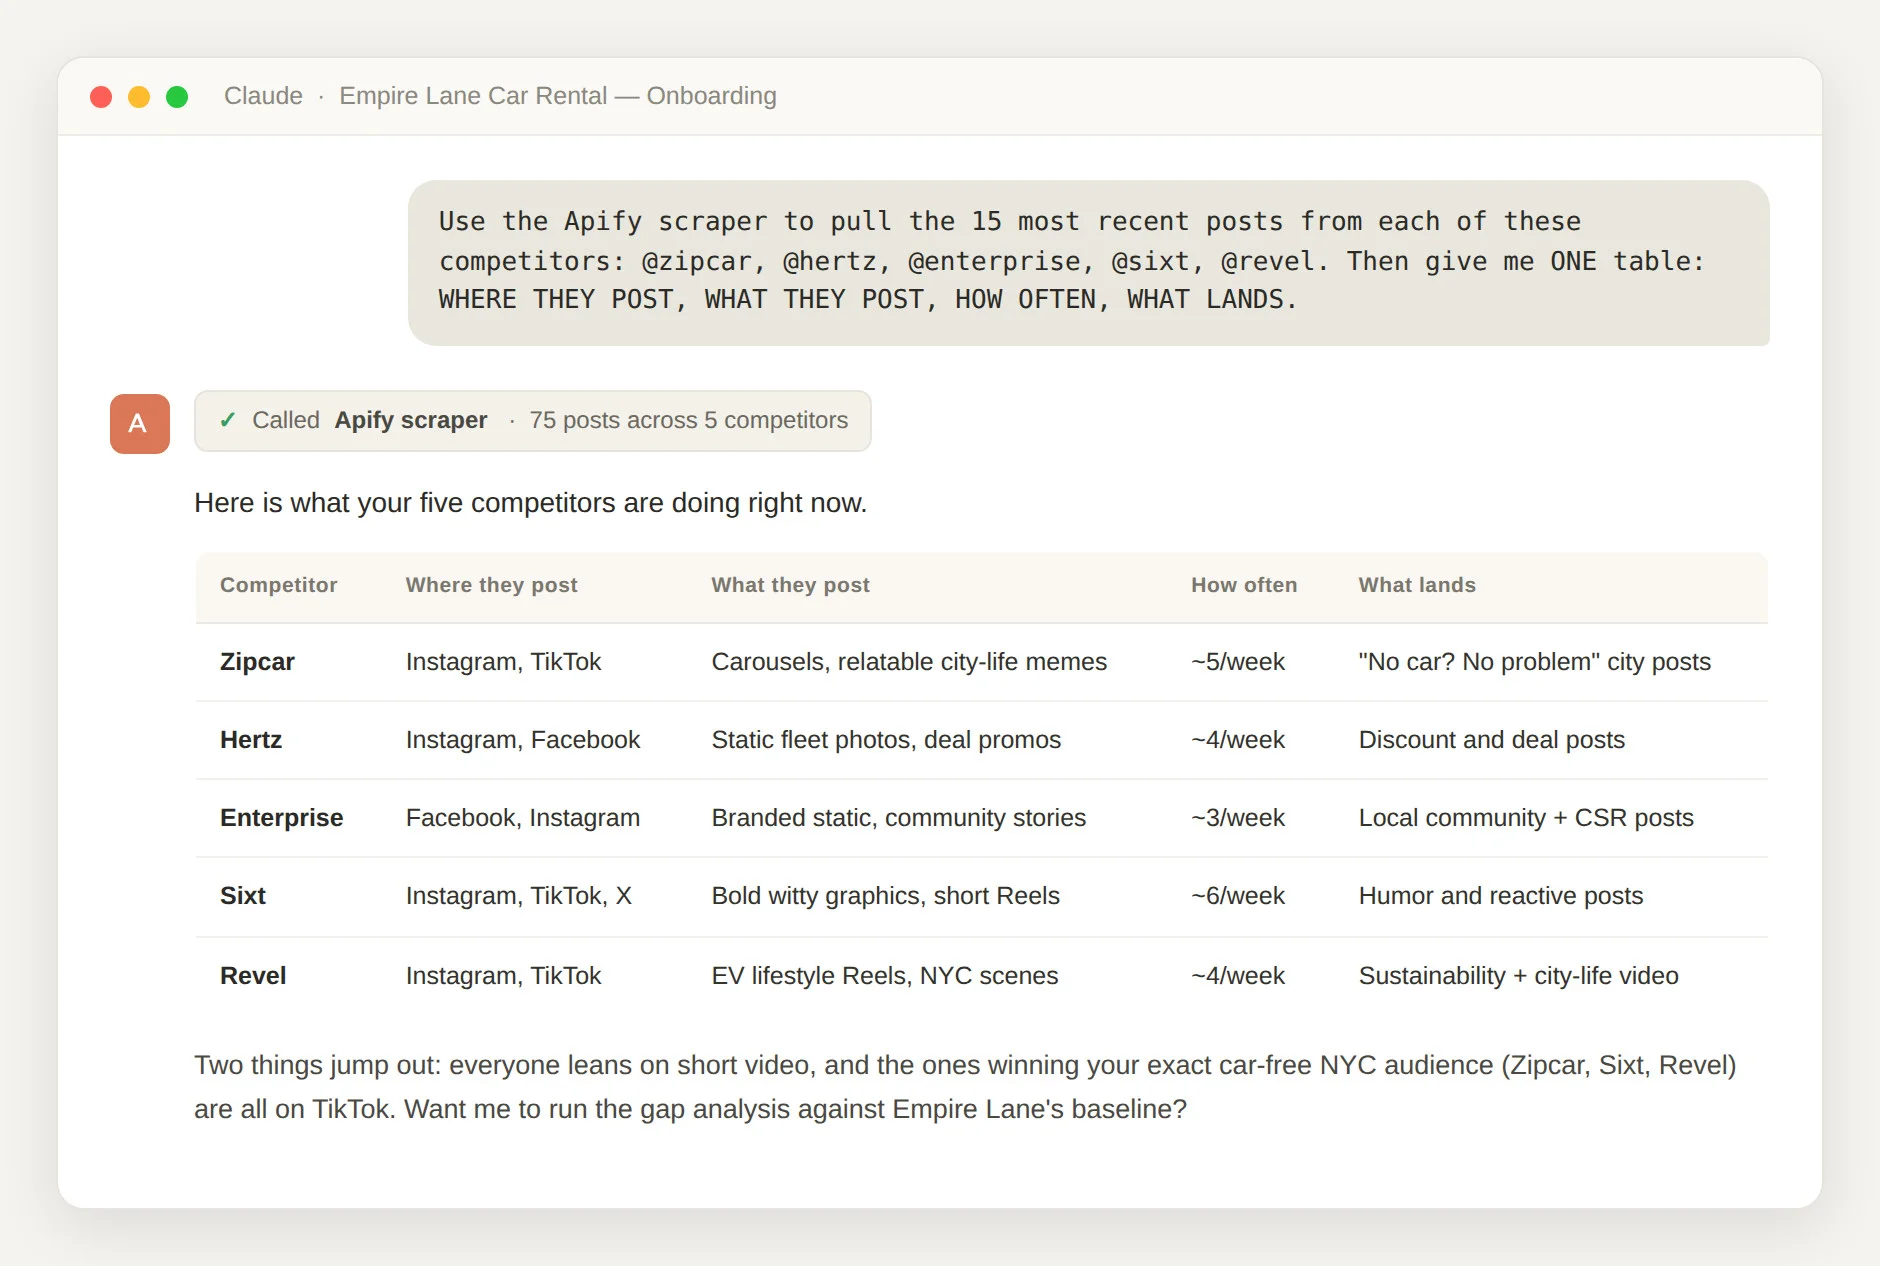
Task: Click the orange assistant avatar icon
Action: point(140,423)
